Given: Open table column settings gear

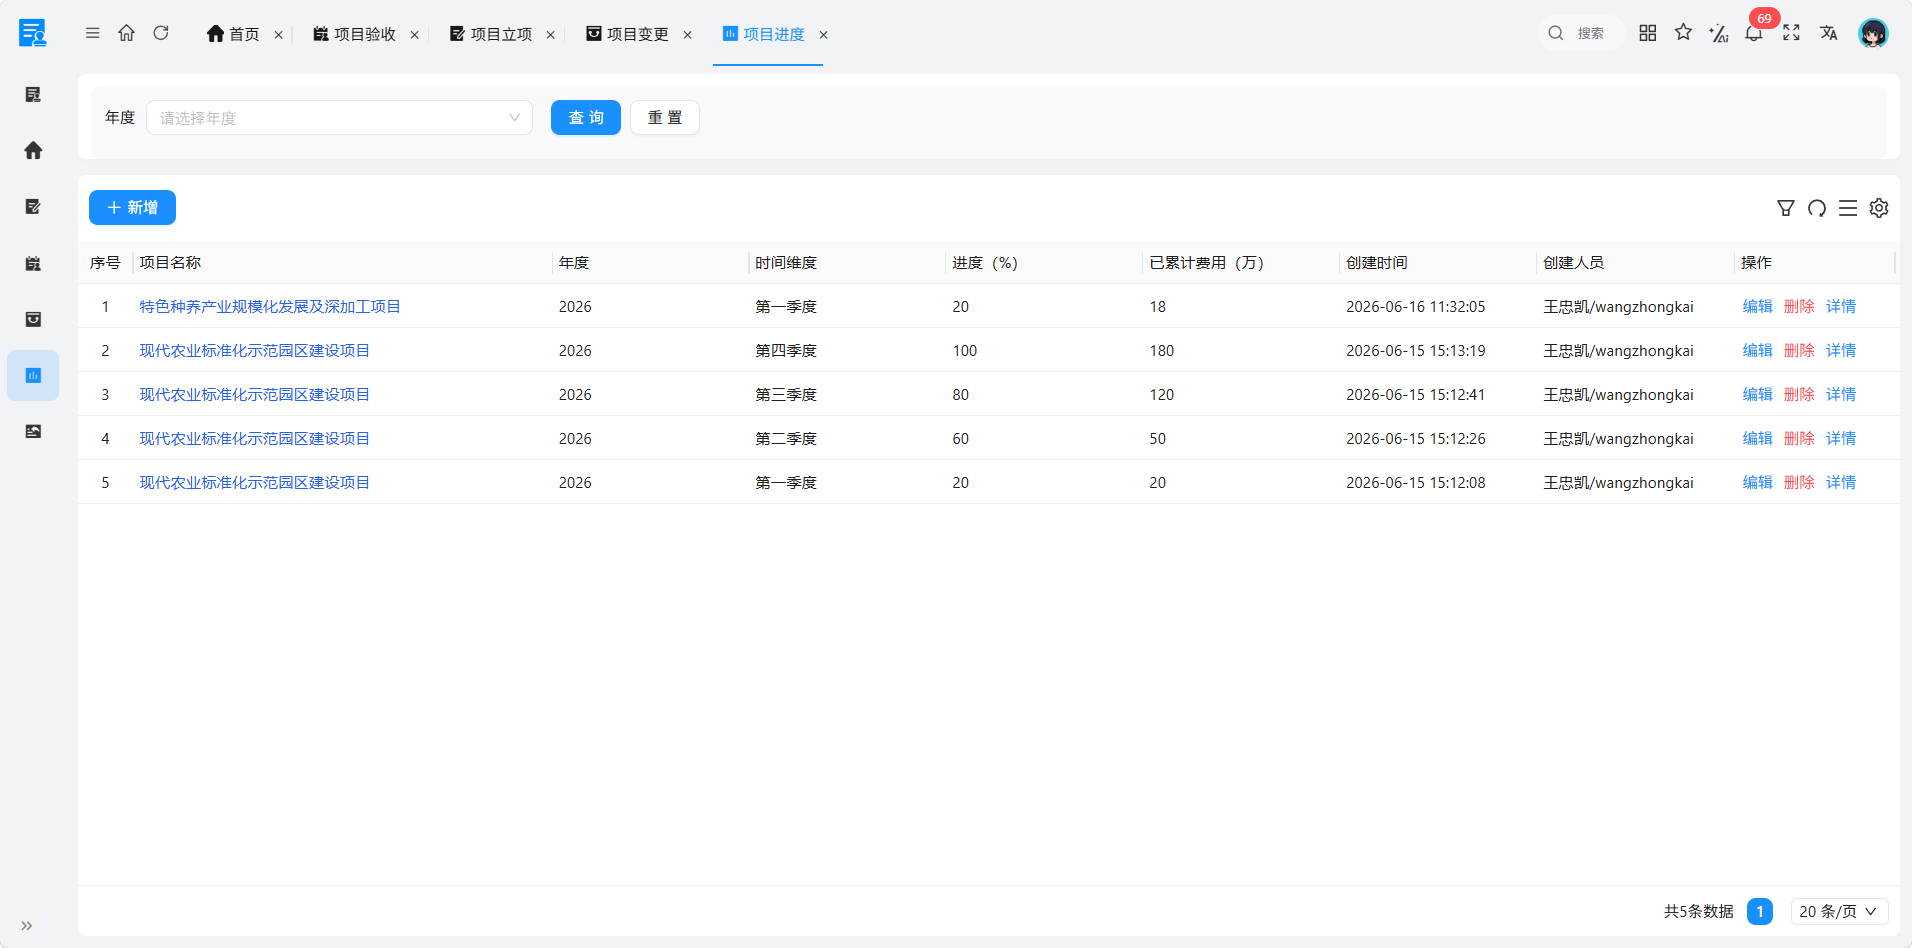Looking at the screenshot, I should 1879,208.
